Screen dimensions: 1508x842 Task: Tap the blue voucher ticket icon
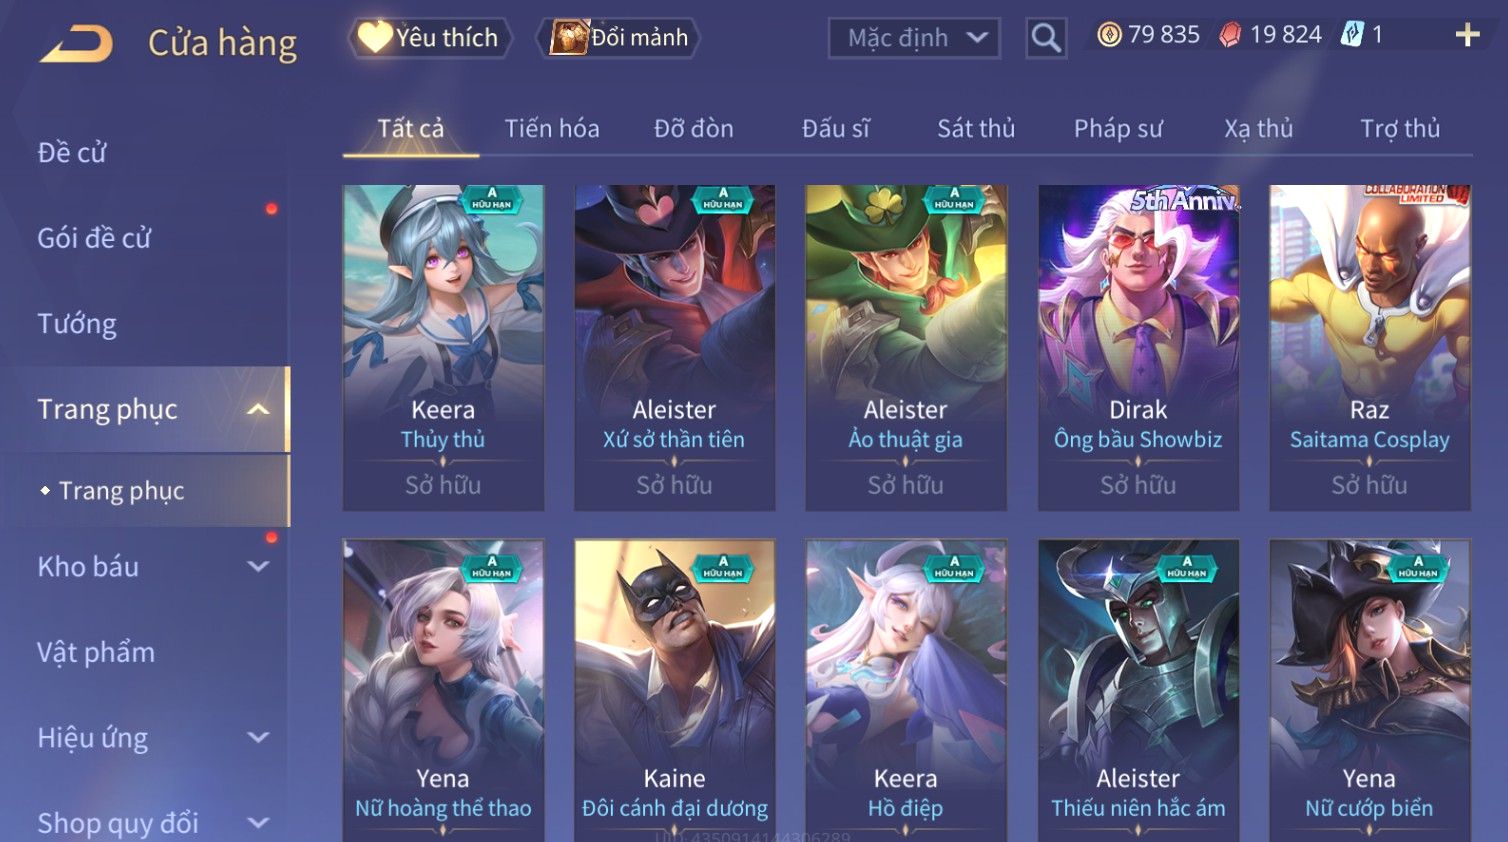pyautogui.click(x=1352, y=35)
